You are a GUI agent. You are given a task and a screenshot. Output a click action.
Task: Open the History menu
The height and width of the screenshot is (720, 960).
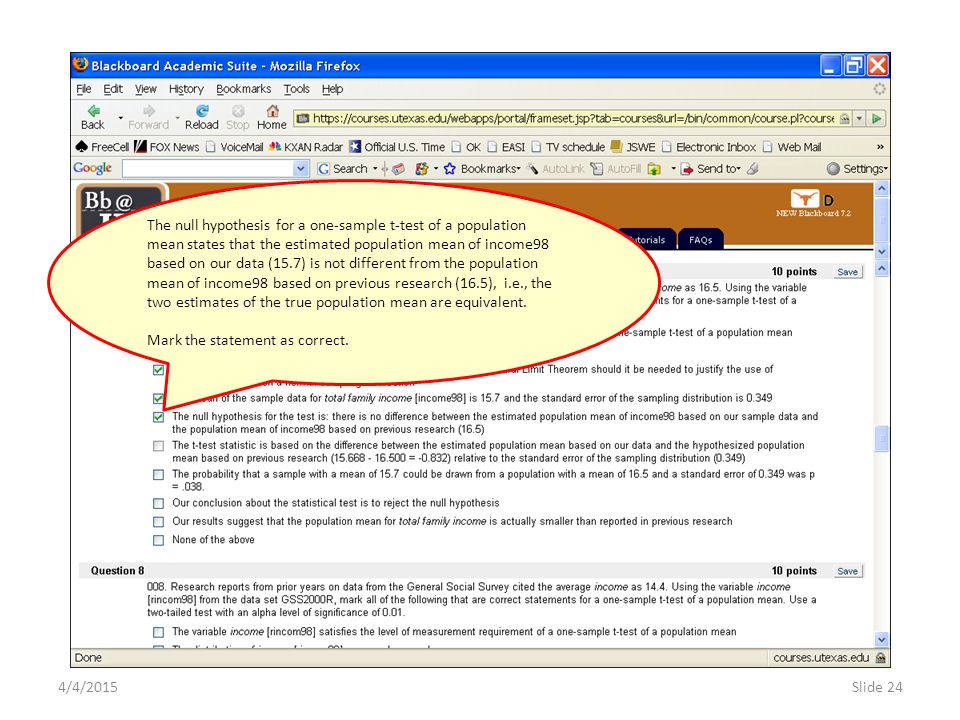coord(186,89)
